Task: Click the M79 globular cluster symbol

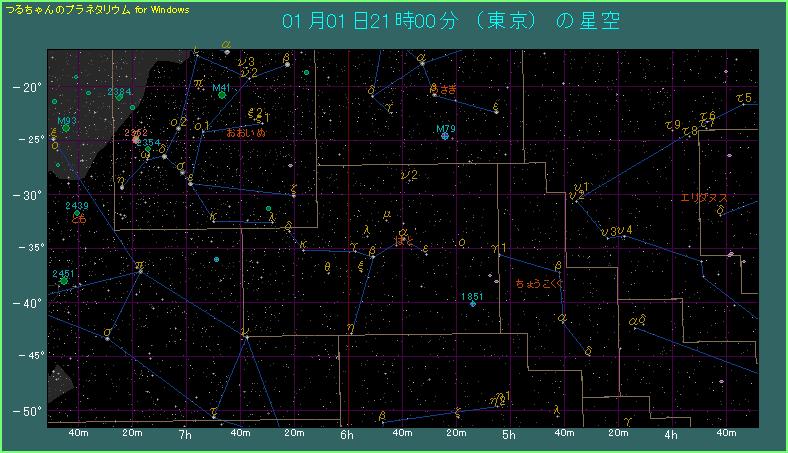Action: (445, 135)
